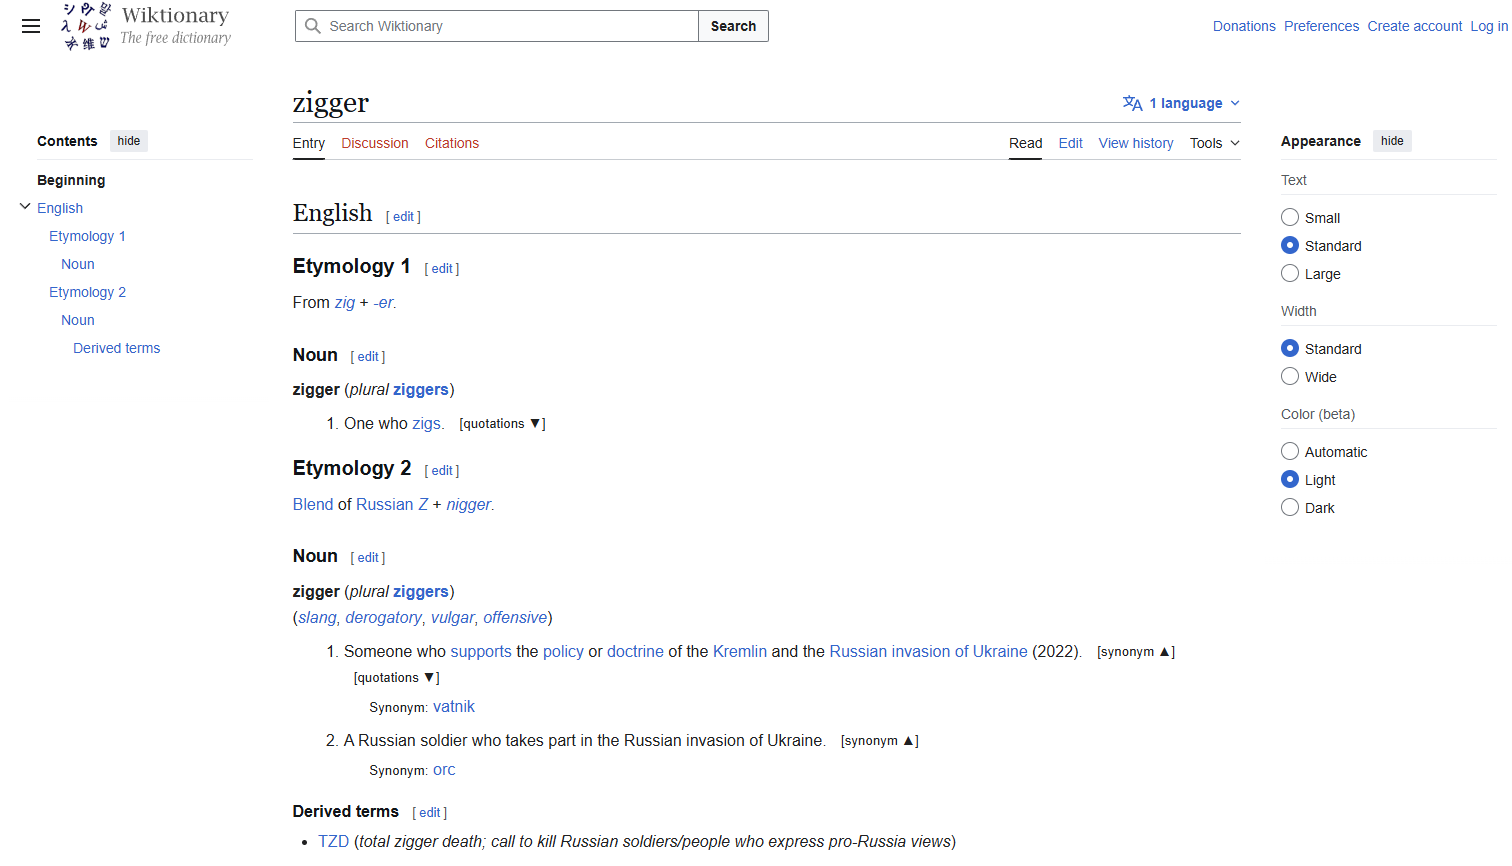
Task: Select Automatic color mode
Action: click(1290, 451)
